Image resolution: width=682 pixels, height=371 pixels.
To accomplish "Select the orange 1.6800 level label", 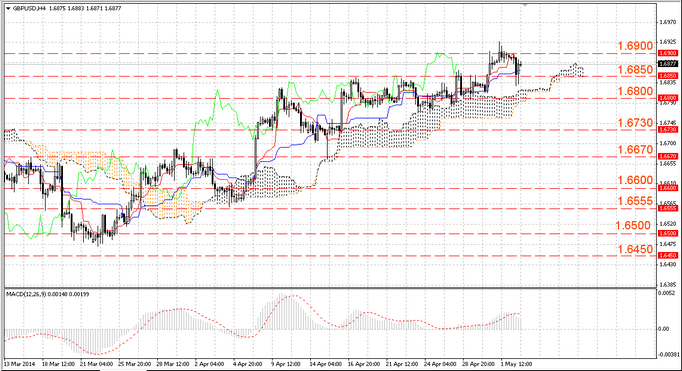I will point(635,91).
